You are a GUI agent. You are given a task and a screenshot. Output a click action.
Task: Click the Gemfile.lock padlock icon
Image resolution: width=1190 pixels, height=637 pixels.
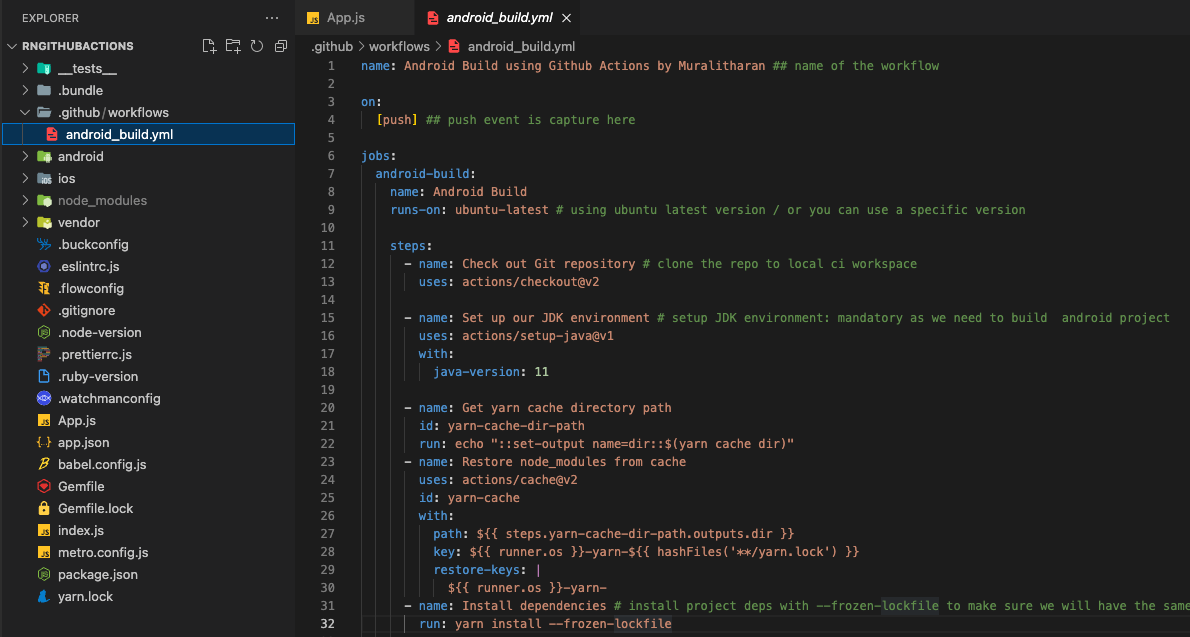coord(44,509)
